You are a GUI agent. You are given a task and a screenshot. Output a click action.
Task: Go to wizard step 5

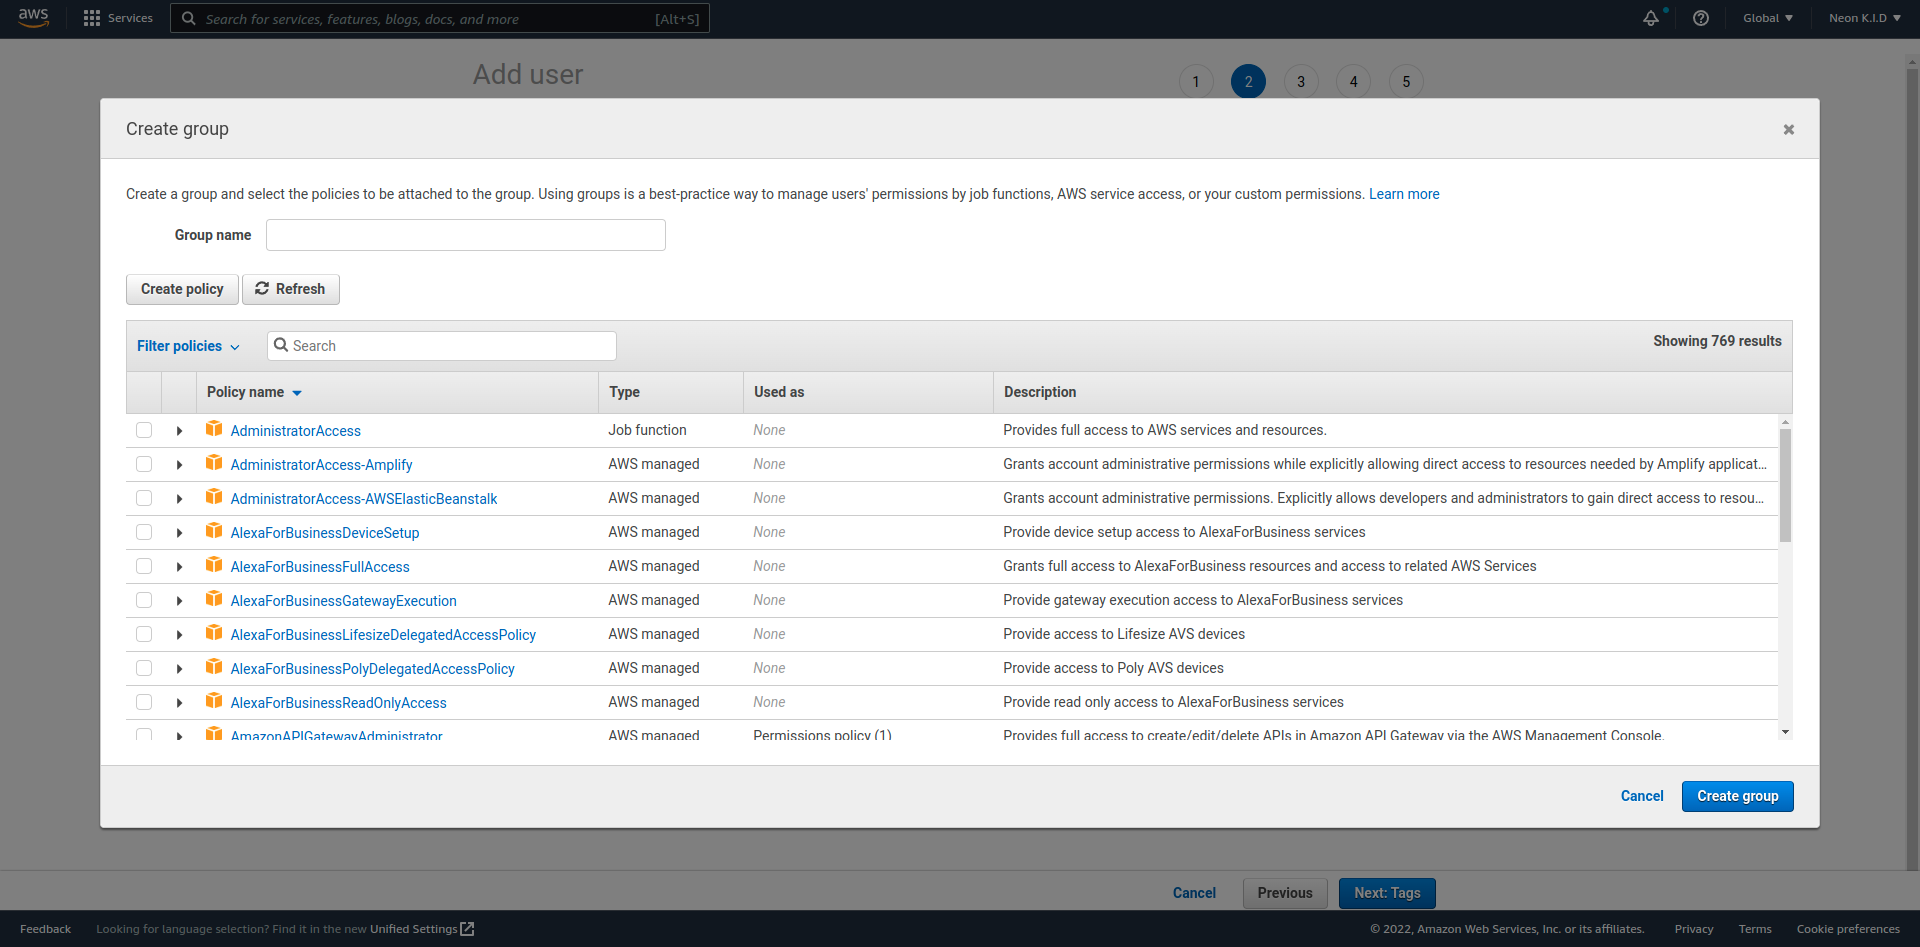pos(1406,82)
